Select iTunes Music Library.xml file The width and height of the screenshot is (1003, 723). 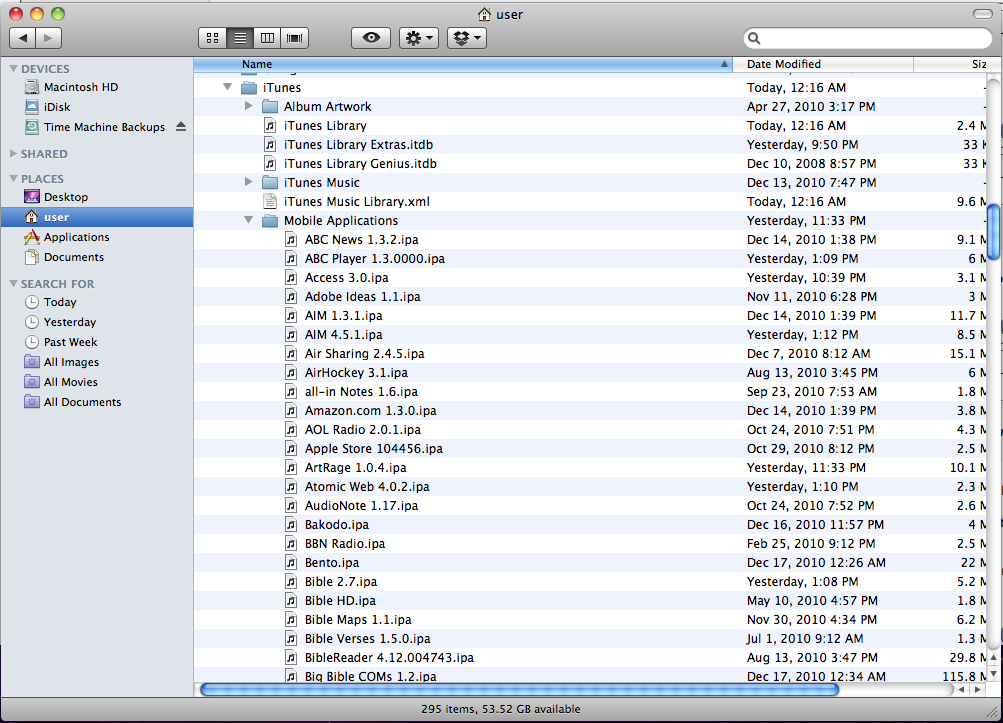coord(356,202)
